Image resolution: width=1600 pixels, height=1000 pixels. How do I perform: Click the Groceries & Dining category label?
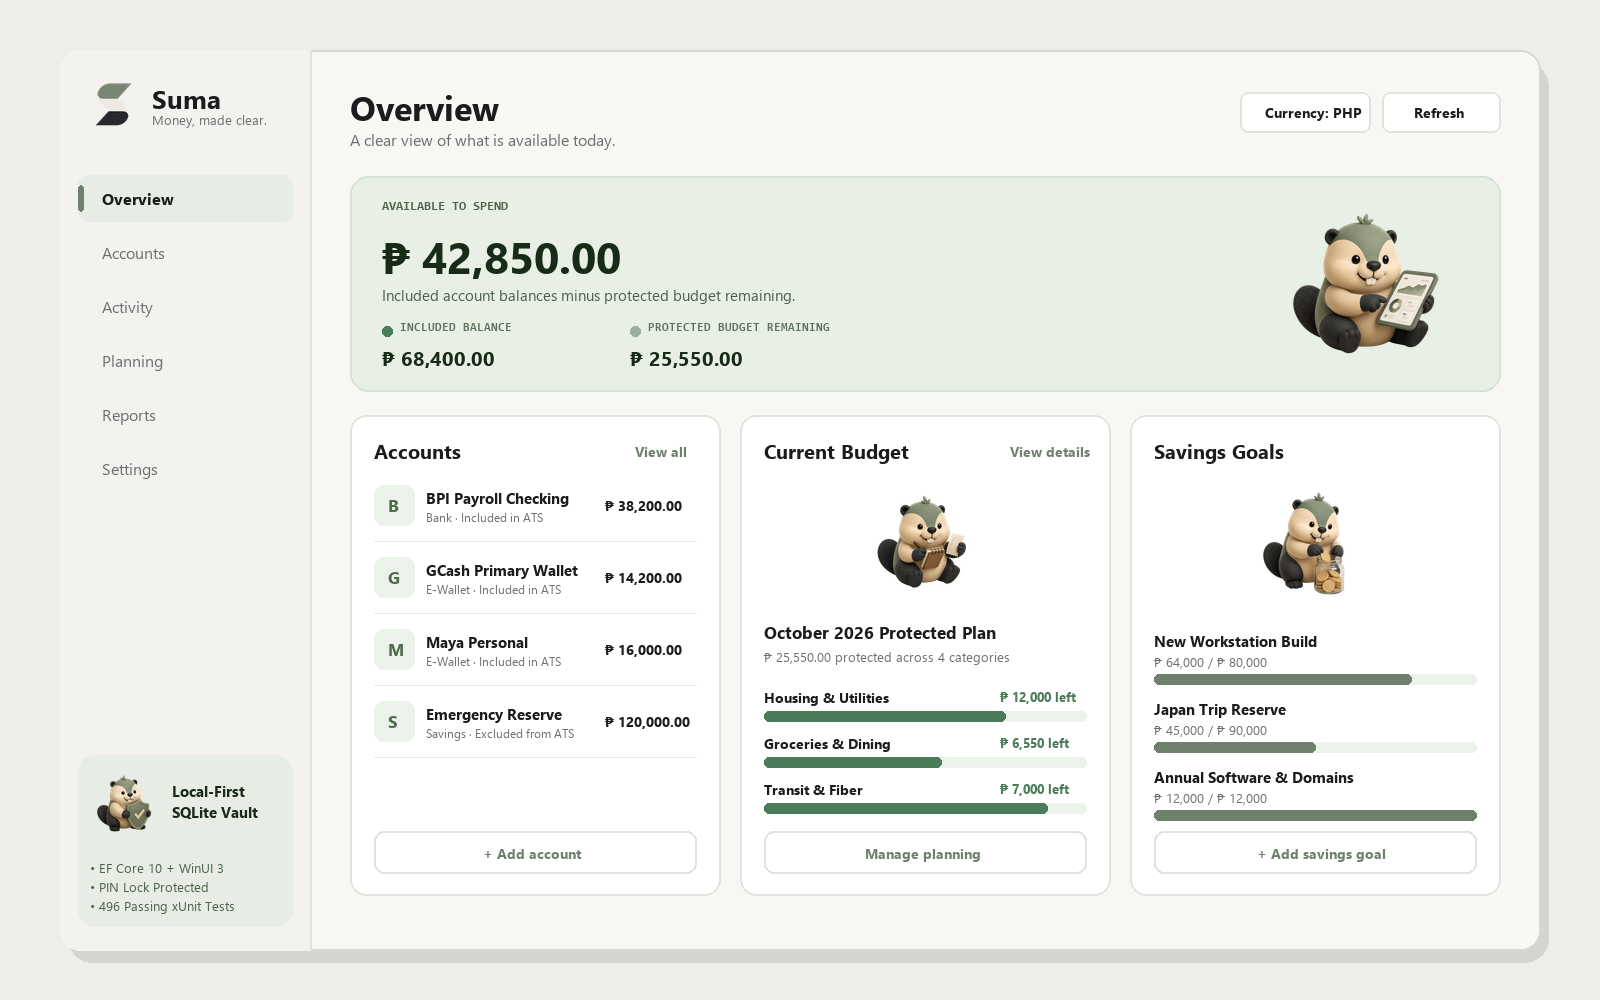827,744
